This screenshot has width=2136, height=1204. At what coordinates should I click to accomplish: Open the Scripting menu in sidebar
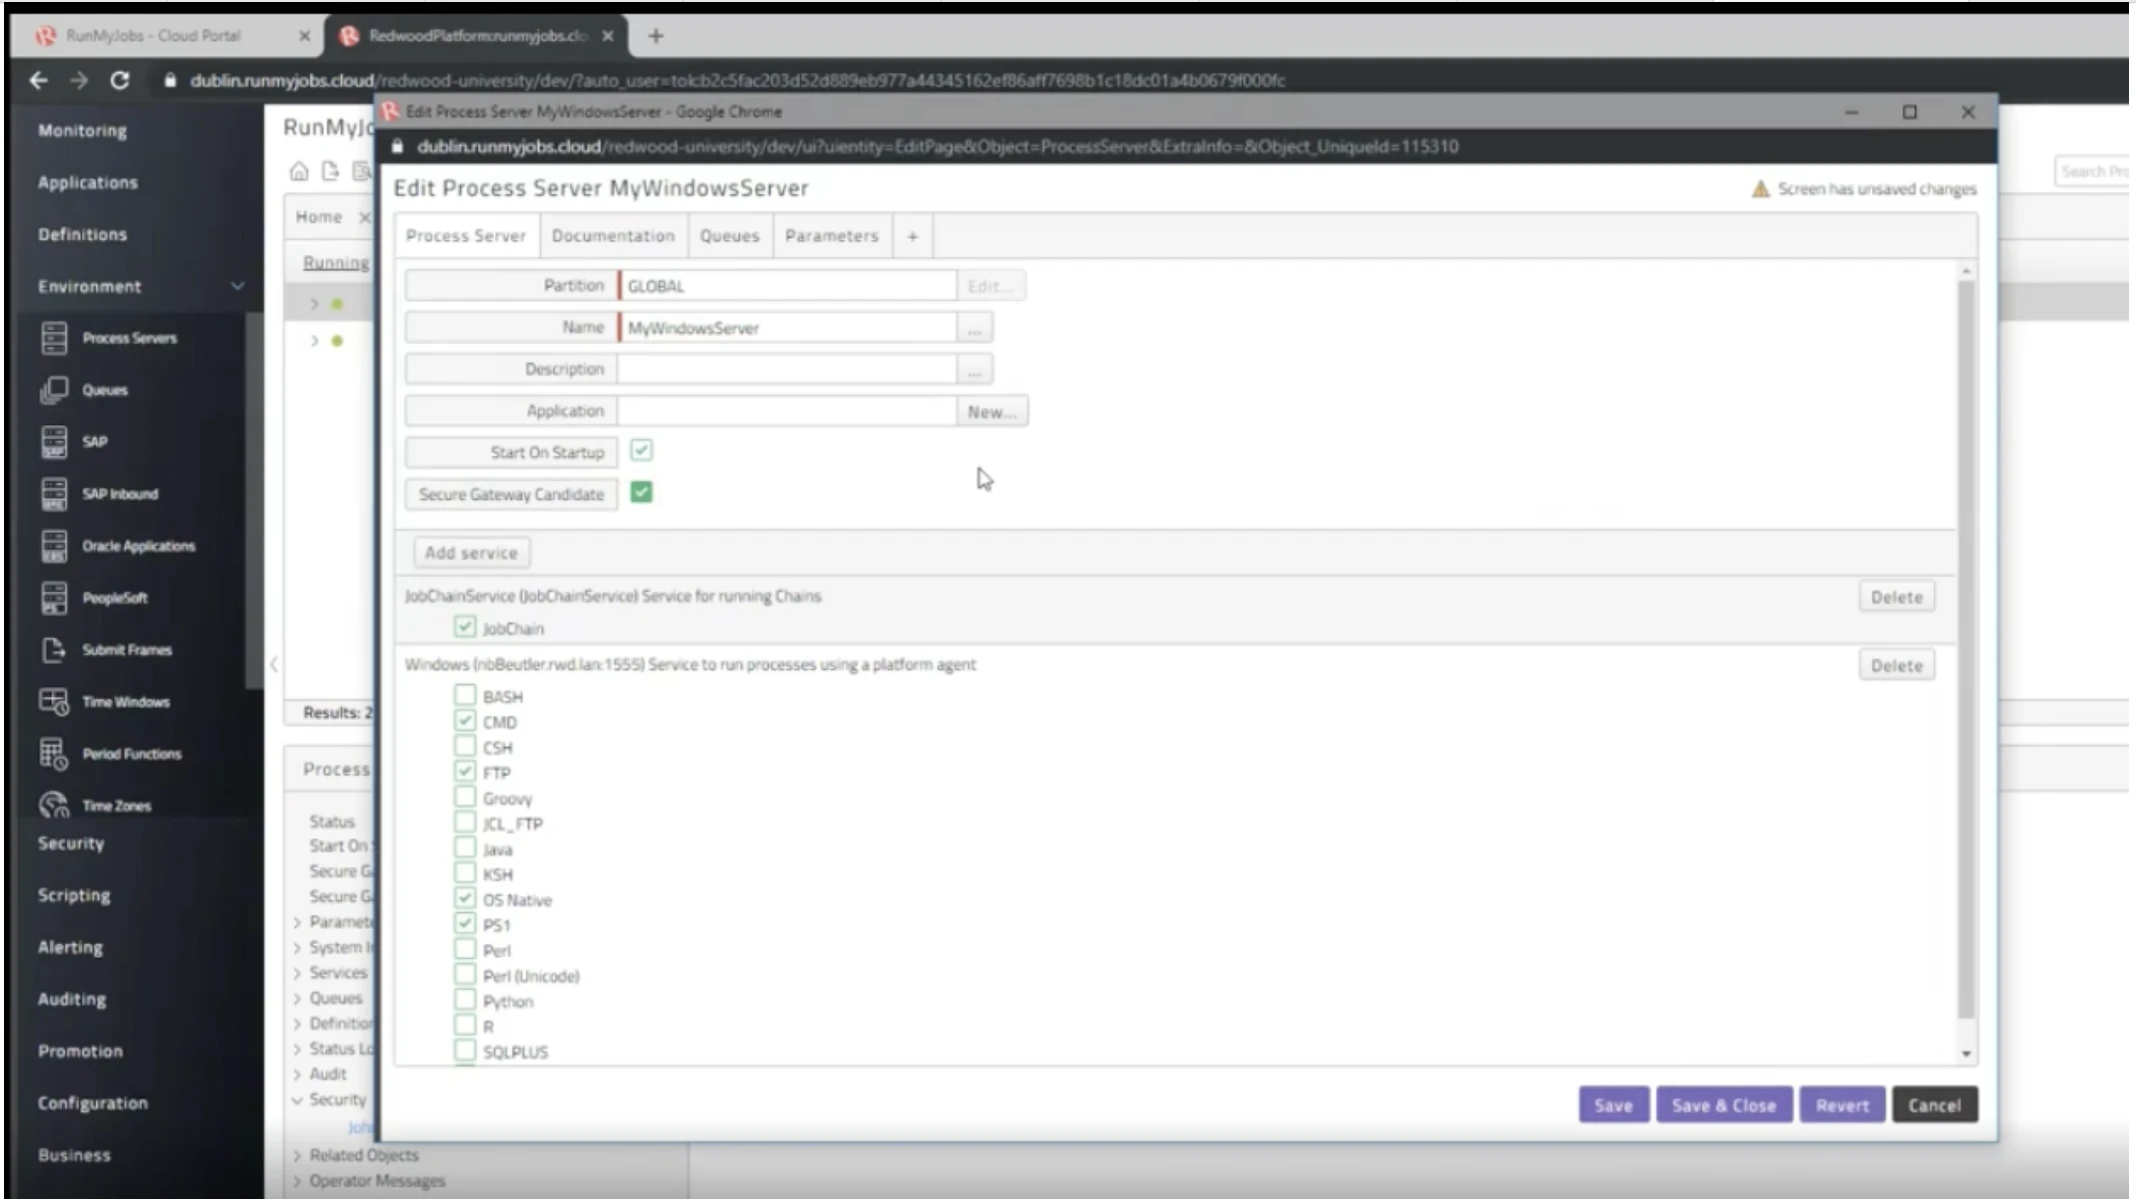74,895
